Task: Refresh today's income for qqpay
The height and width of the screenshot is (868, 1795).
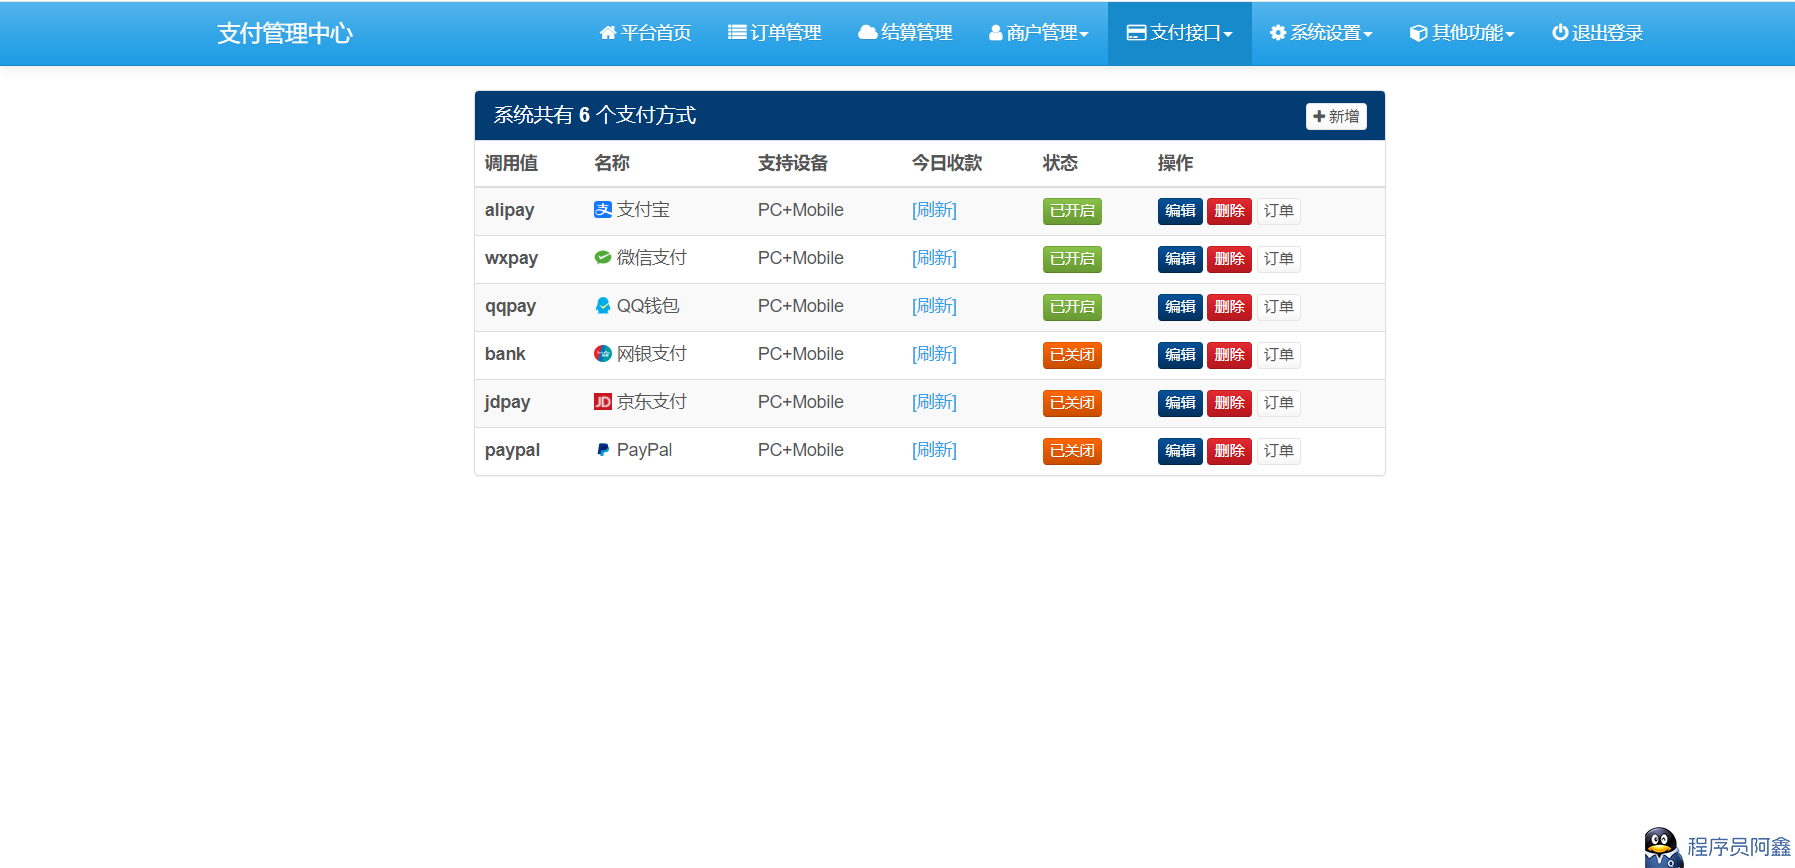Action: 934,306
